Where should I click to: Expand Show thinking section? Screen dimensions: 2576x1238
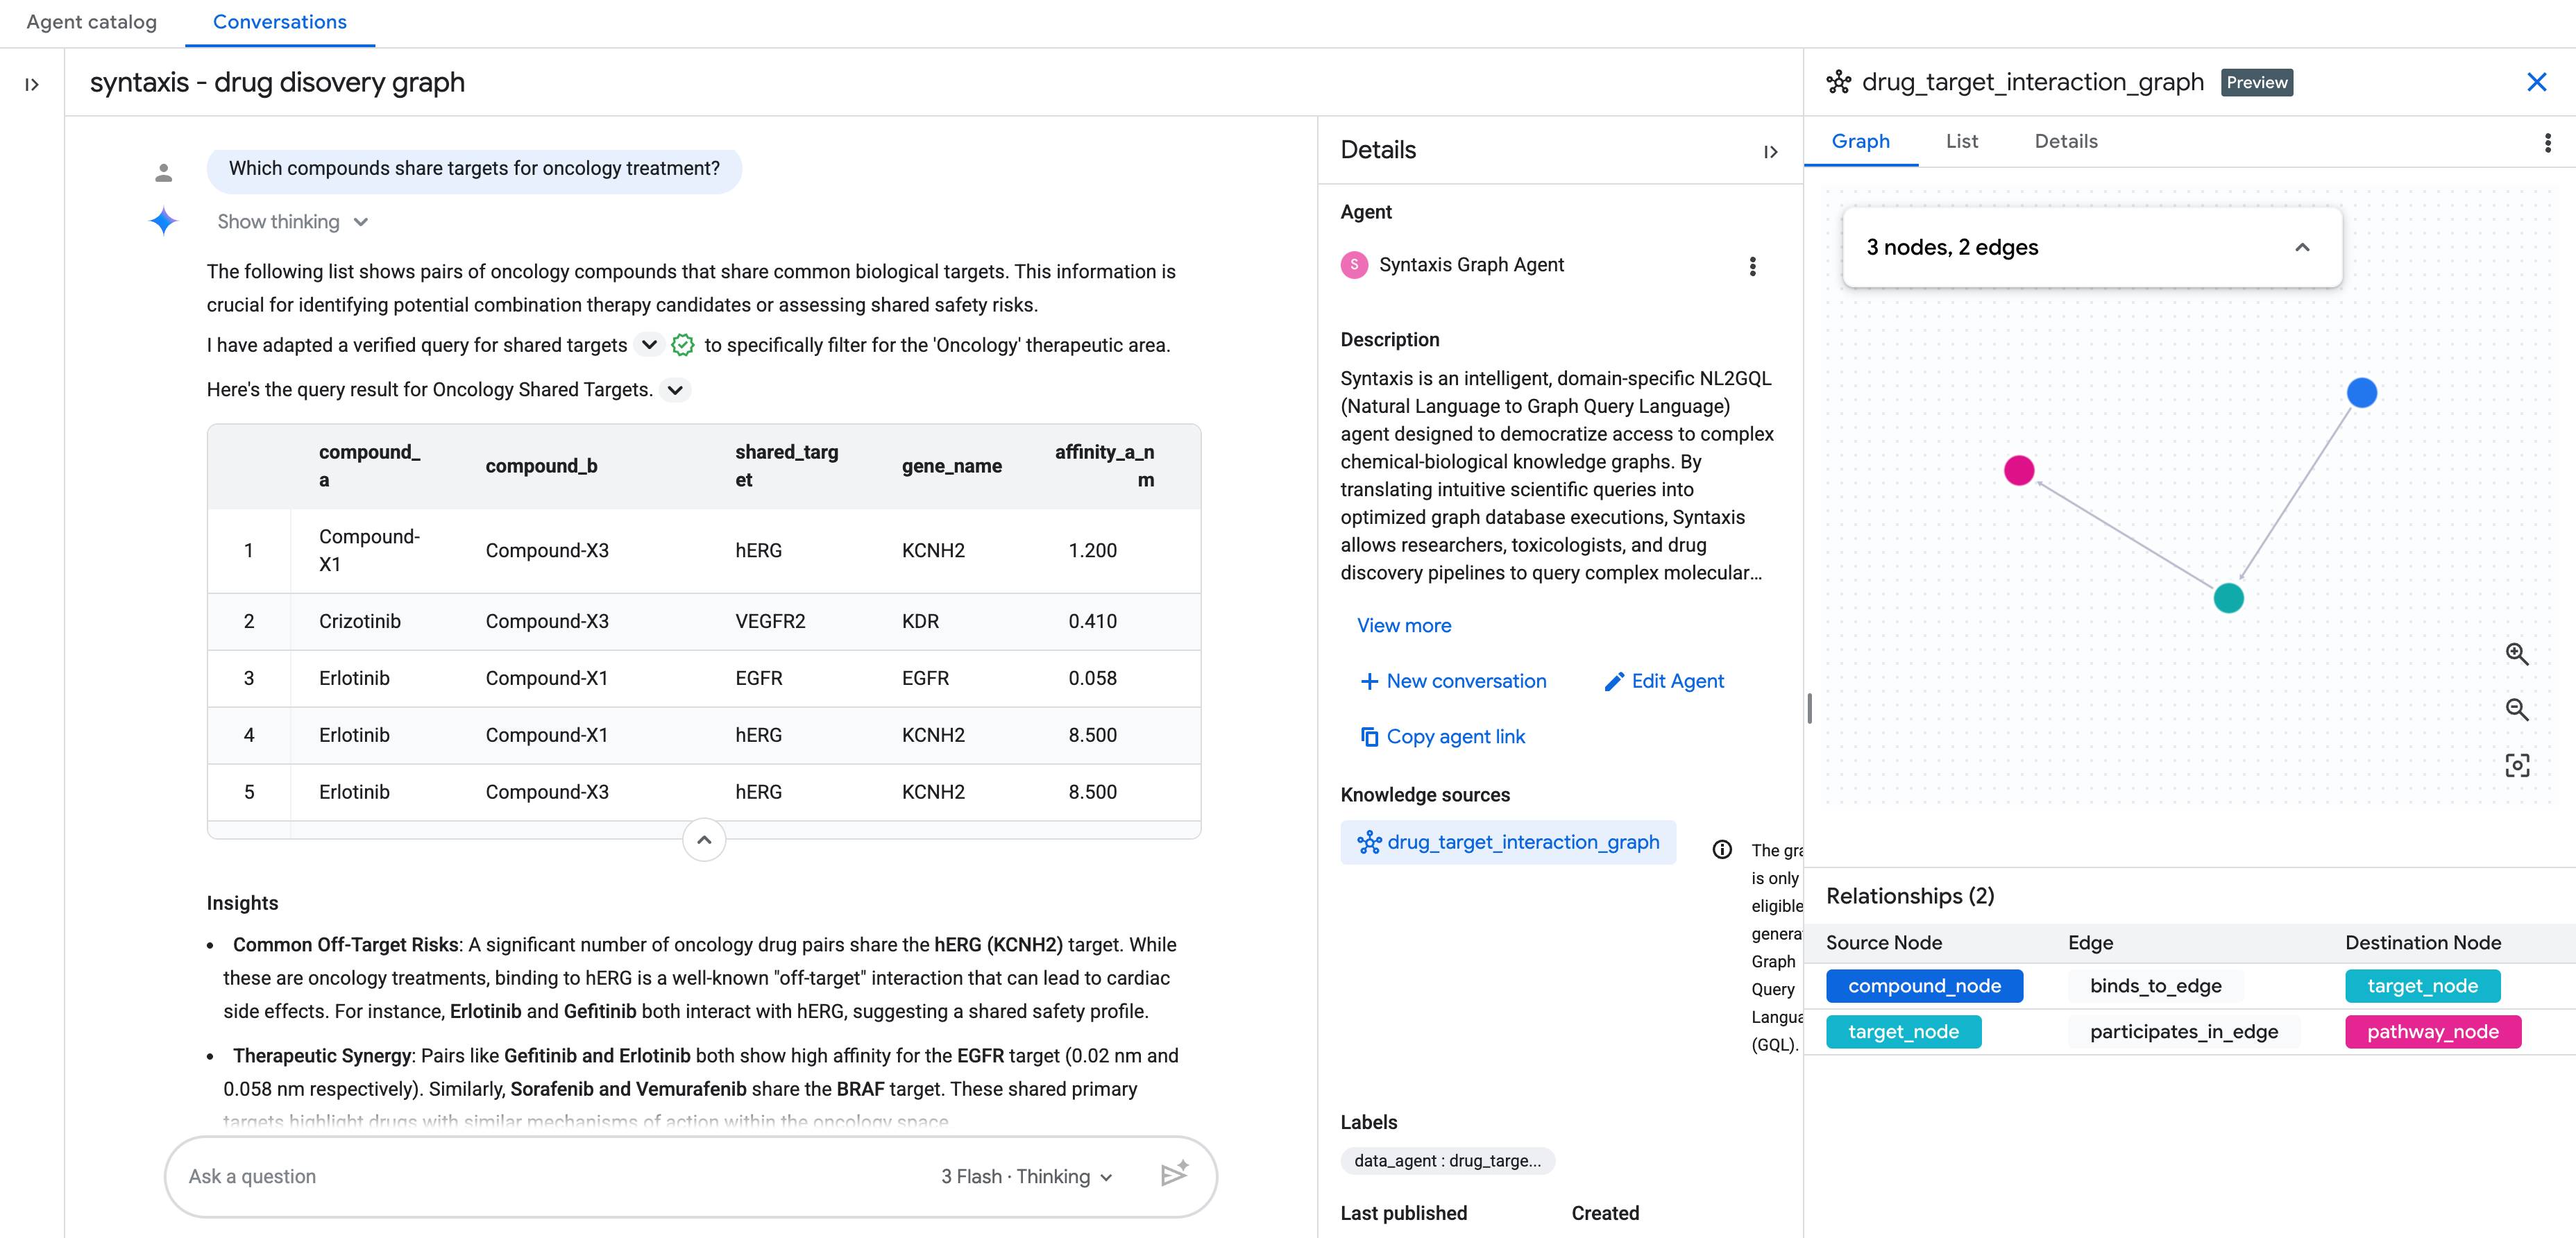293,222
